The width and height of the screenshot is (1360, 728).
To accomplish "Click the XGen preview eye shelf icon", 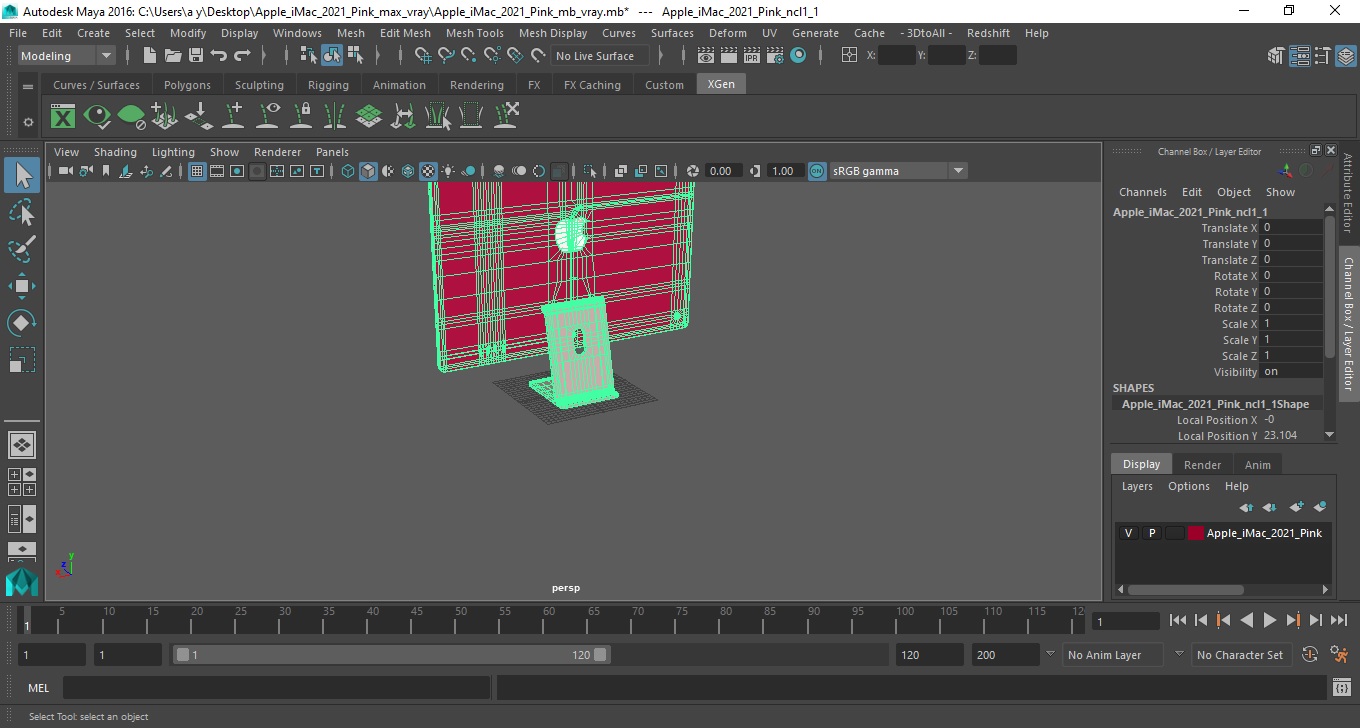I will (97, 117).
